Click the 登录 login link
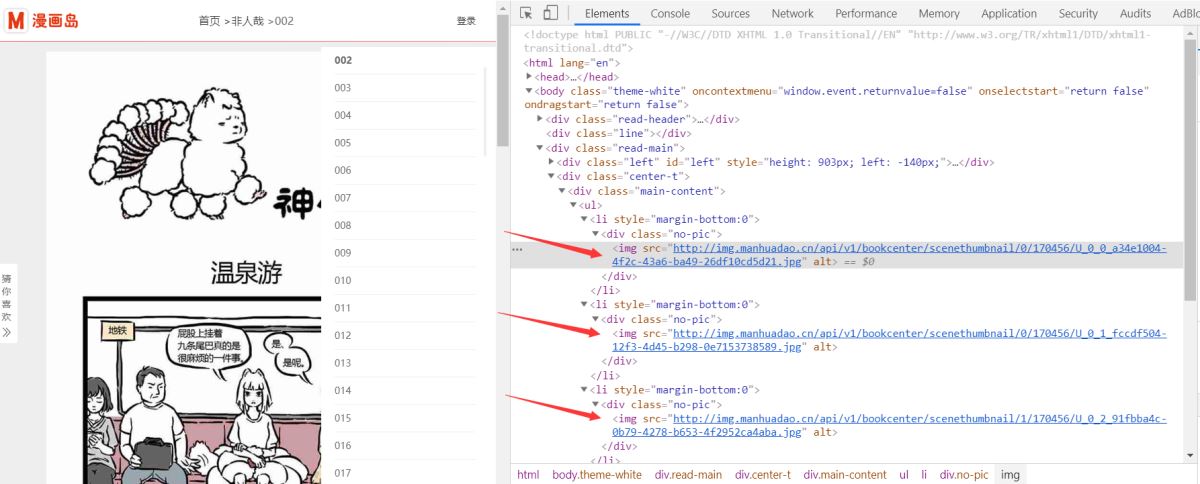The width and height of the screenshot is (1200, 484). pos(466,21)
